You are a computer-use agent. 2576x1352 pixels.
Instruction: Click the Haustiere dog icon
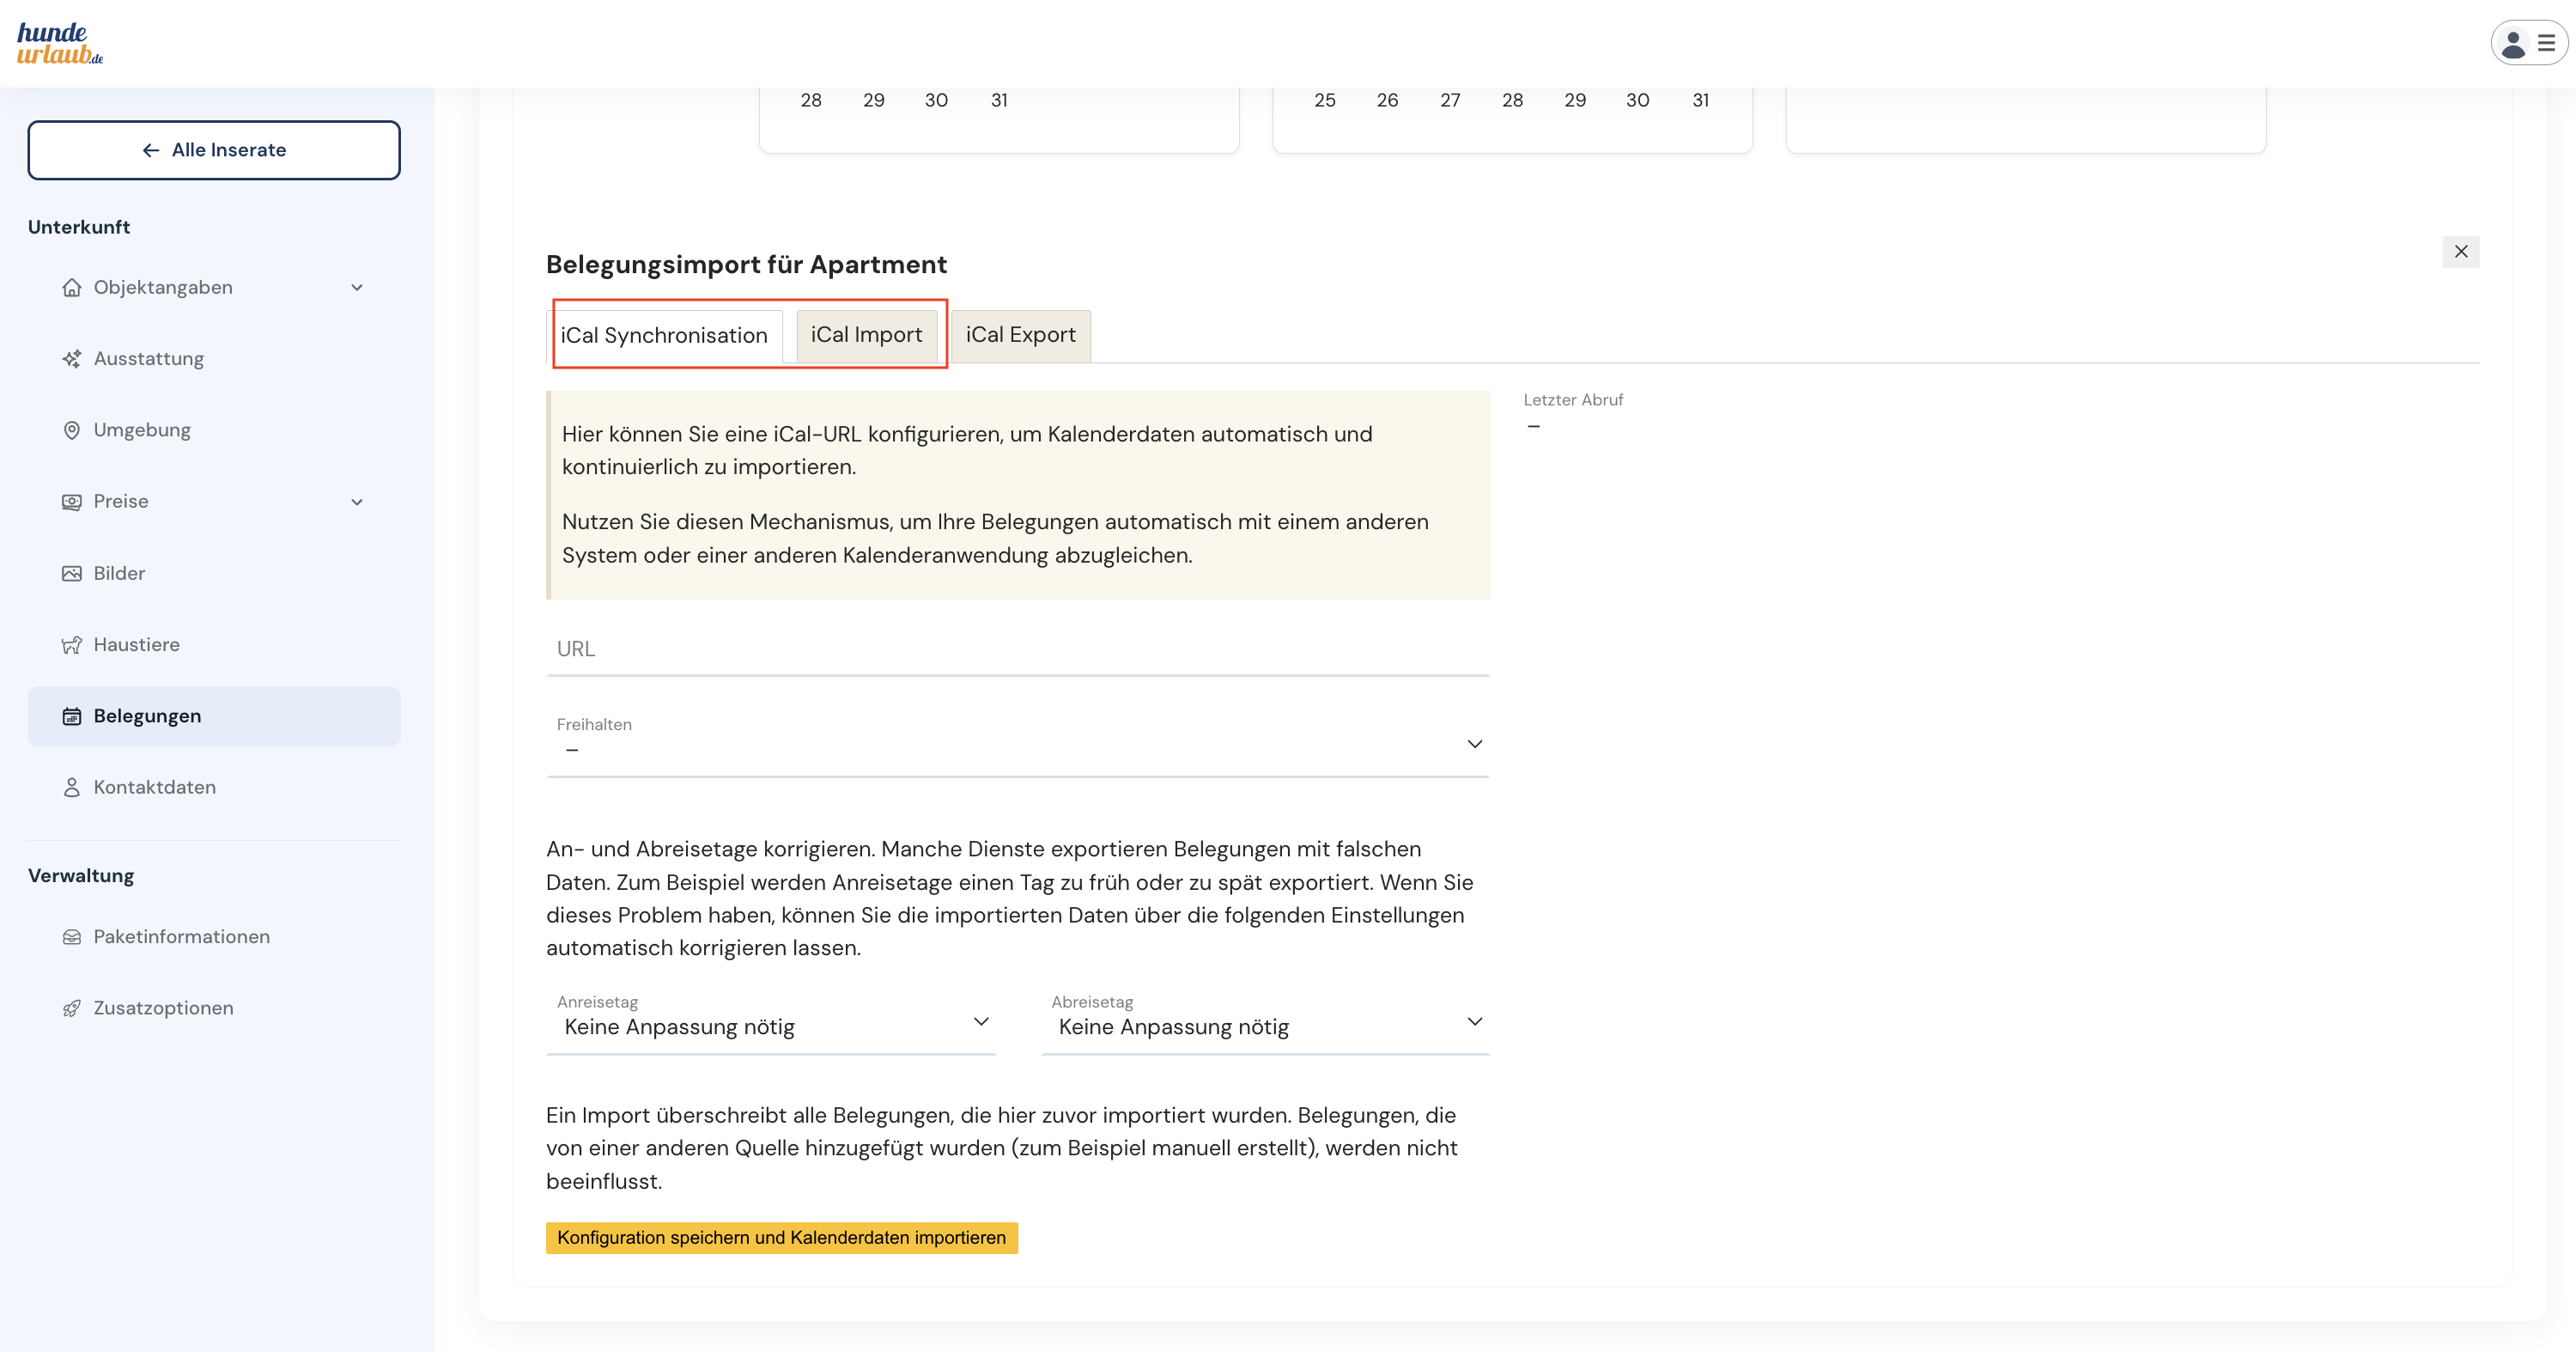tap(71, 645)
